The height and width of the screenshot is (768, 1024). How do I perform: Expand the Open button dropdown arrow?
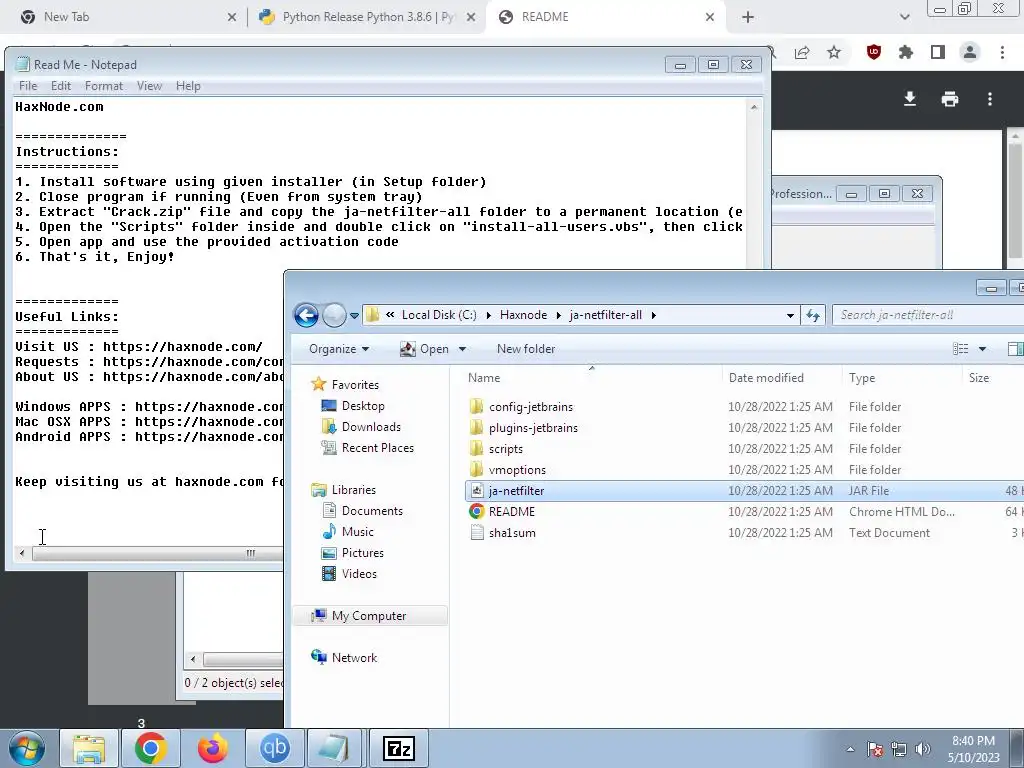[x=462, y=349]
